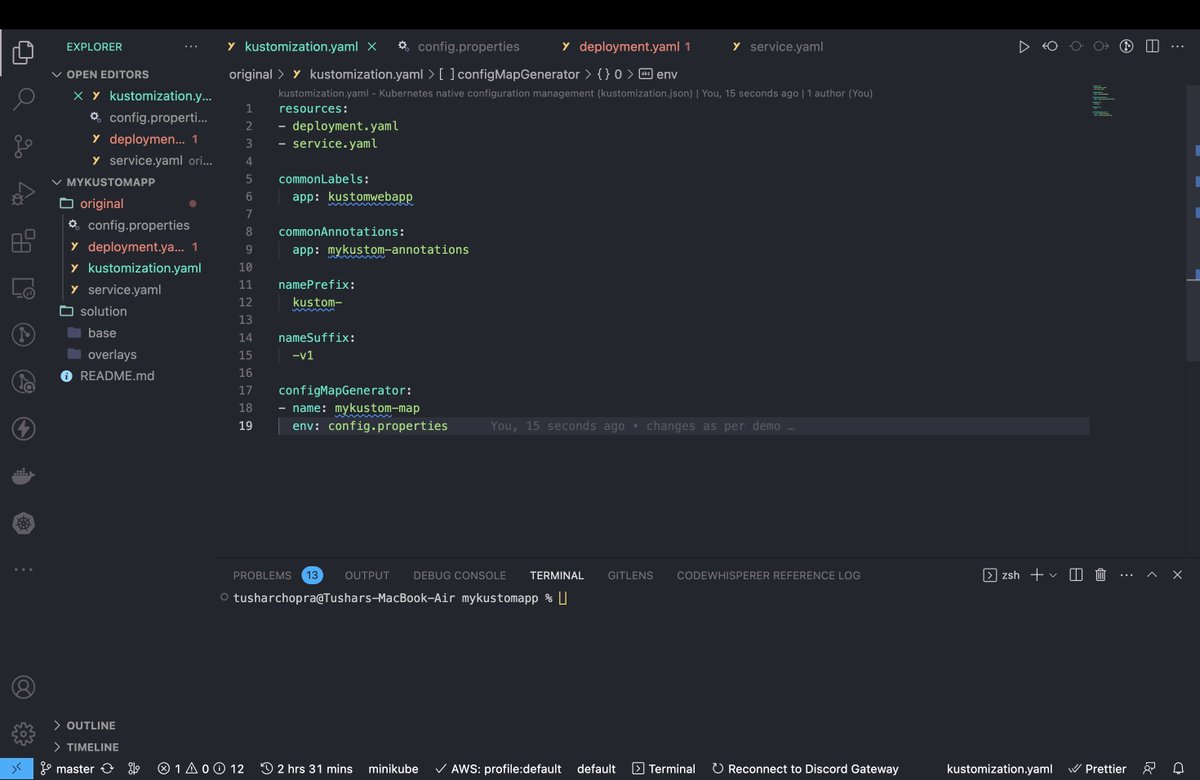Open the Extensions view
Viewport: 1200px width, 780px height.
tap(23, 242)
